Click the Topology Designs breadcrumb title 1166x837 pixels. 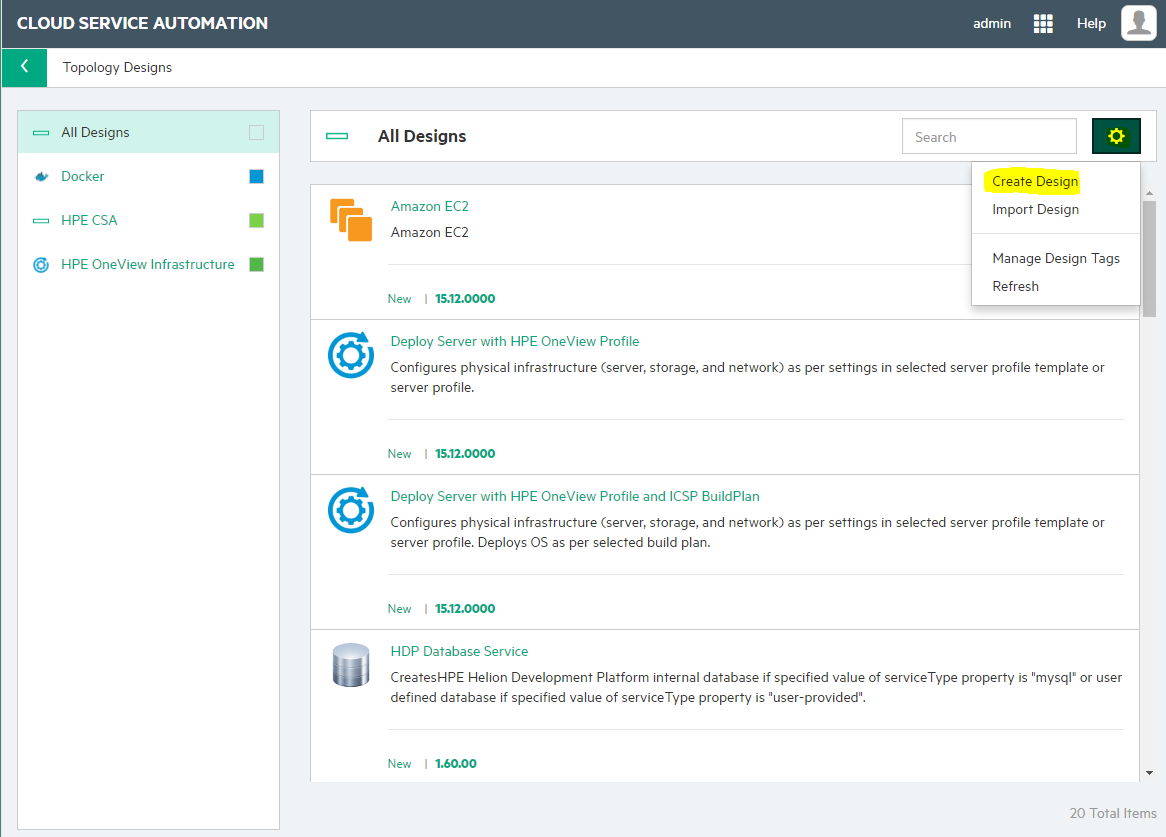point(117,68)
